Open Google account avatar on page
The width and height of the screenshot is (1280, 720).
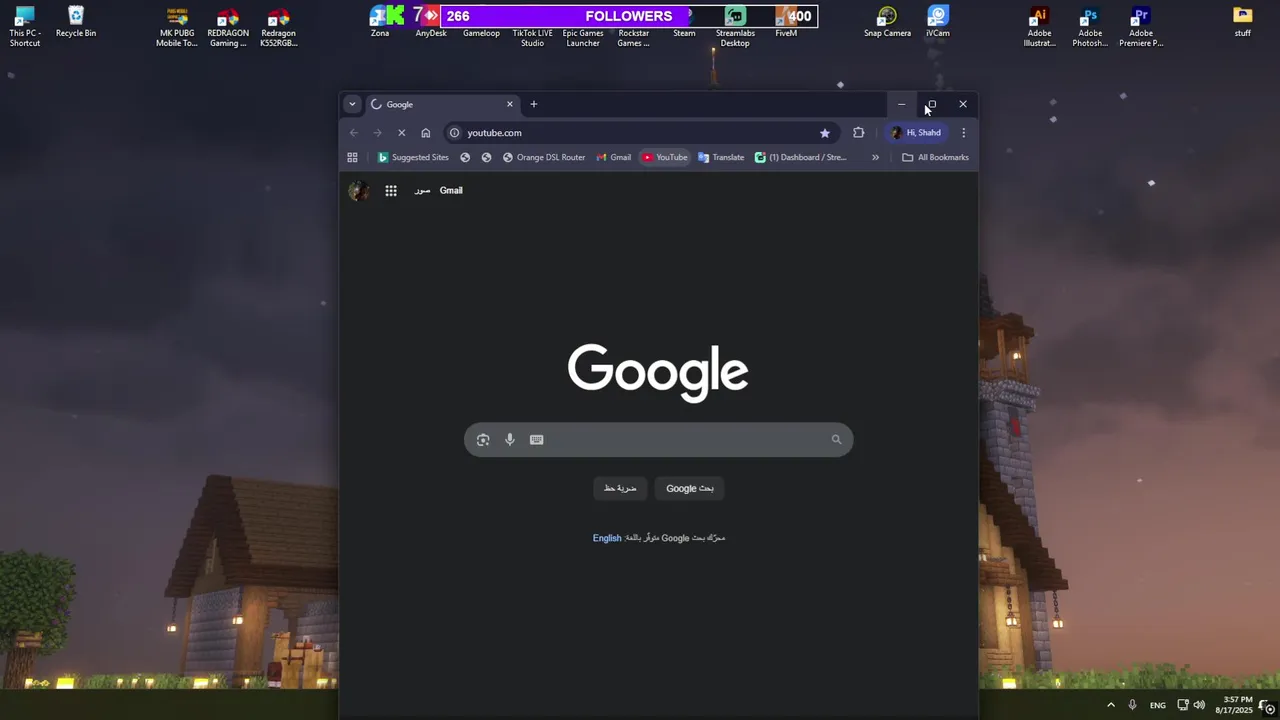point(359,191)
